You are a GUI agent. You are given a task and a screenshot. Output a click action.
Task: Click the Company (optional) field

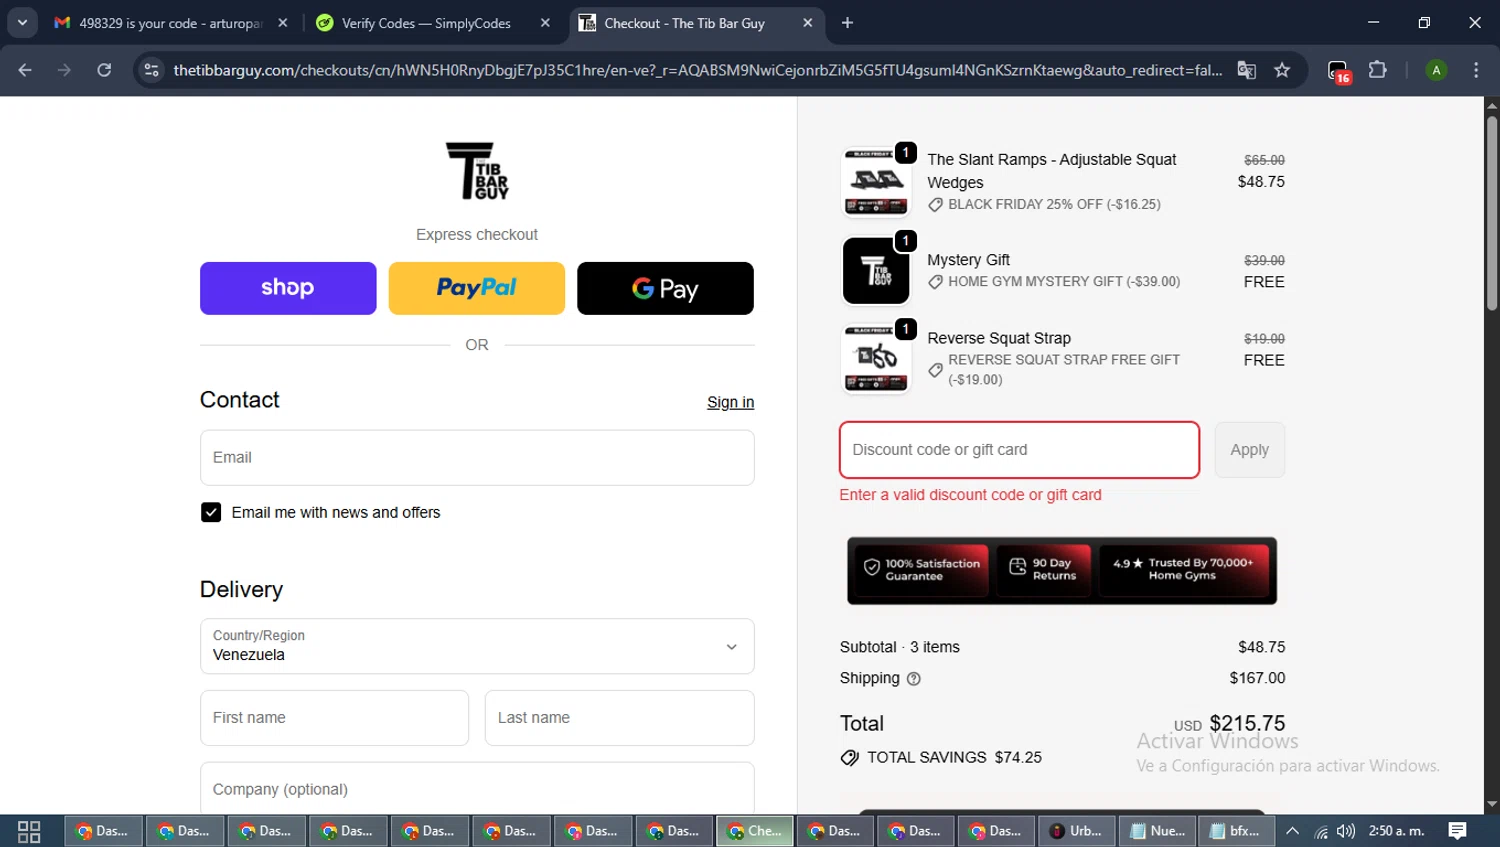coord(477,789)
